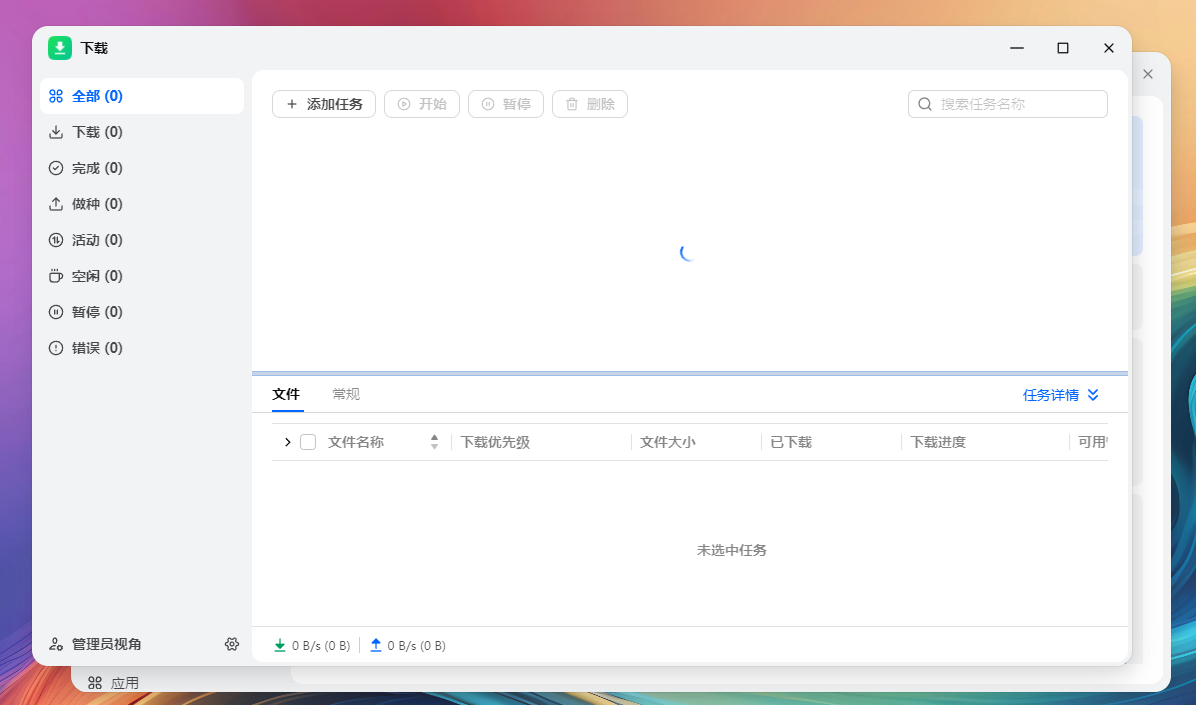Click the green download app logo
This screenshot has width=1196, height=705.
click(60, 48)
